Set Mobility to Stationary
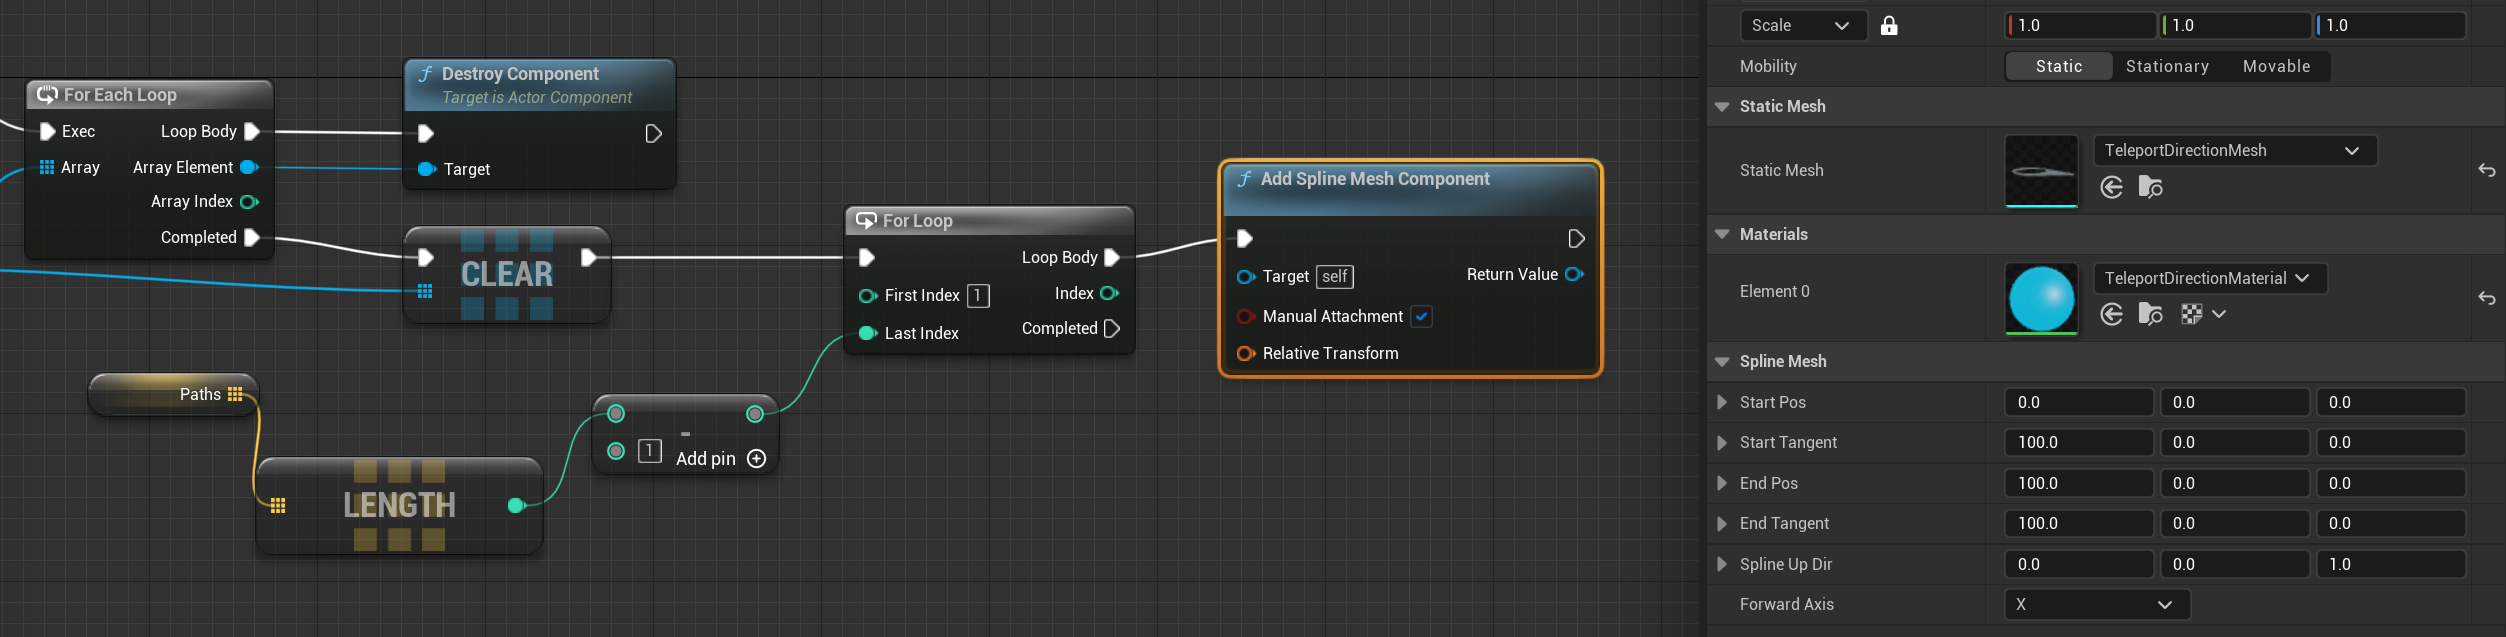 2167,66
